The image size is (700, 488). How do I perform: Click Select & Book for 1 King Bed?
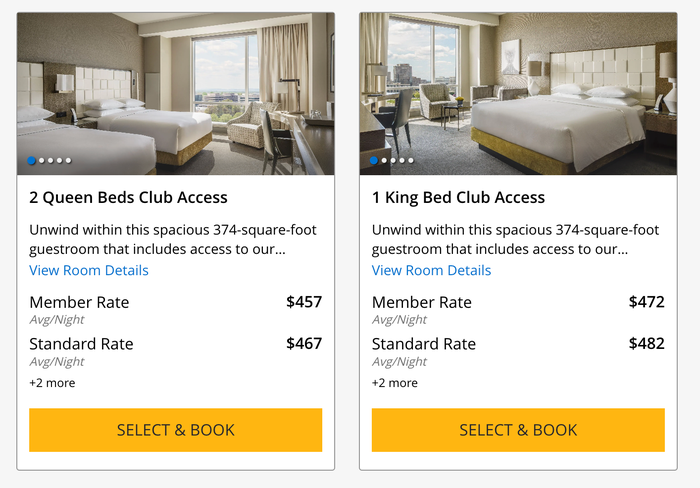point(518,430)
